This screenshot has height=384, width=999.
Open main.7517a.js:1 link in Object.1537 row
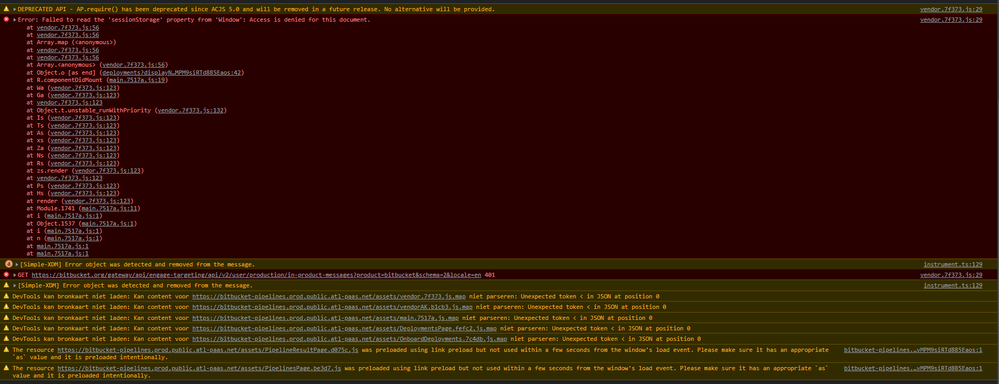[x=108, y=224]
